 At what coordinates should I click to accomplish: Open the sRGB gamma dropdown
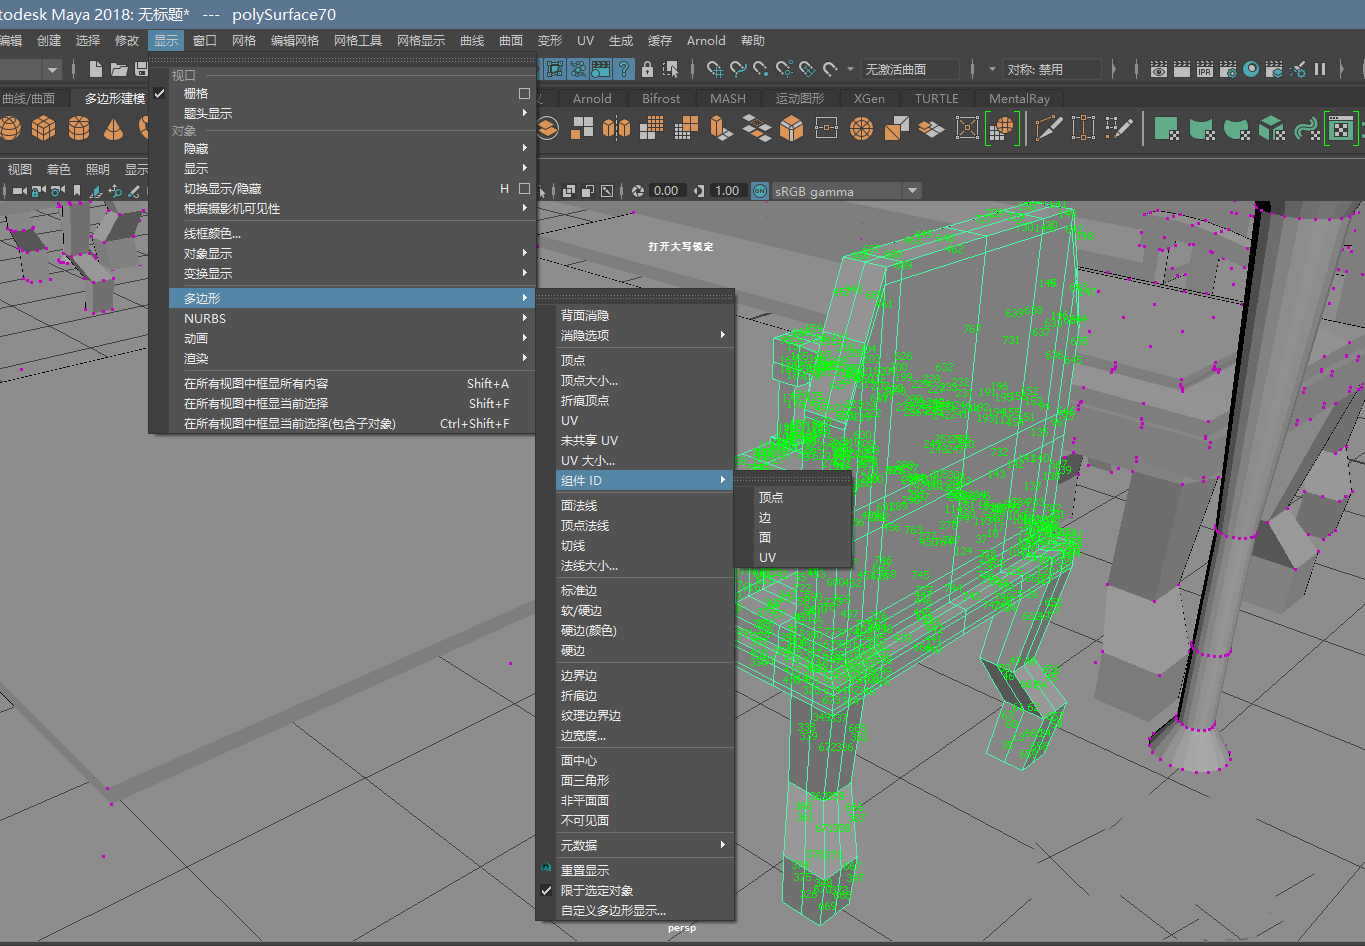[846, 191]
